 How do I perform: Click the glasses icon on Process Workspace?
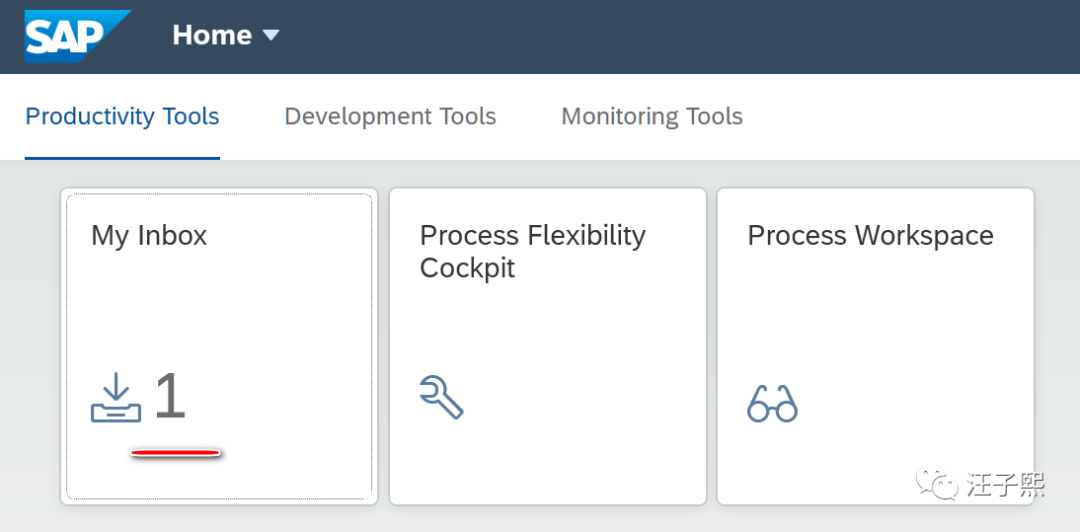[x=772, y=403]
